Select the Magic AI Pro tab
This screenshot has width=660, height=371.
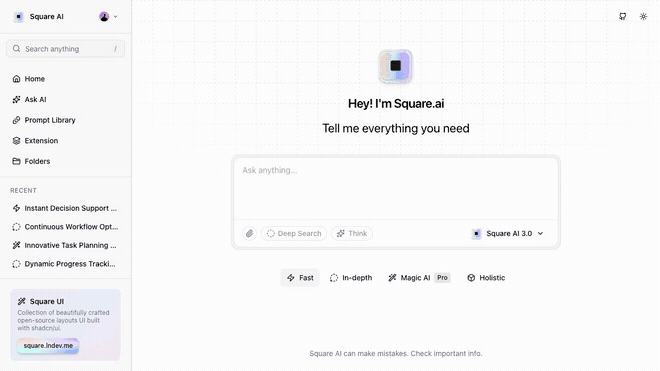click(419, 278)
